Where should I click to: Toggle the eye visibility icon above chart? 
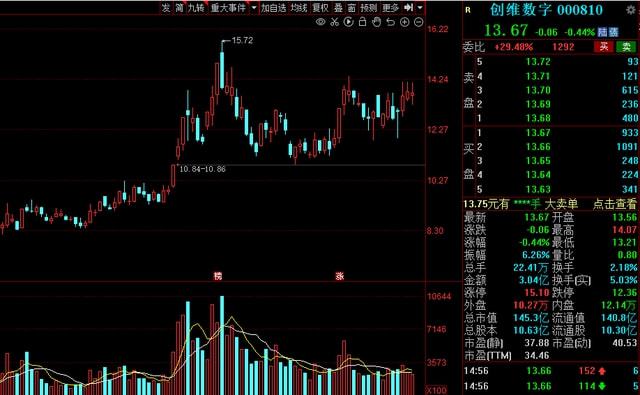tap(321, 22)
